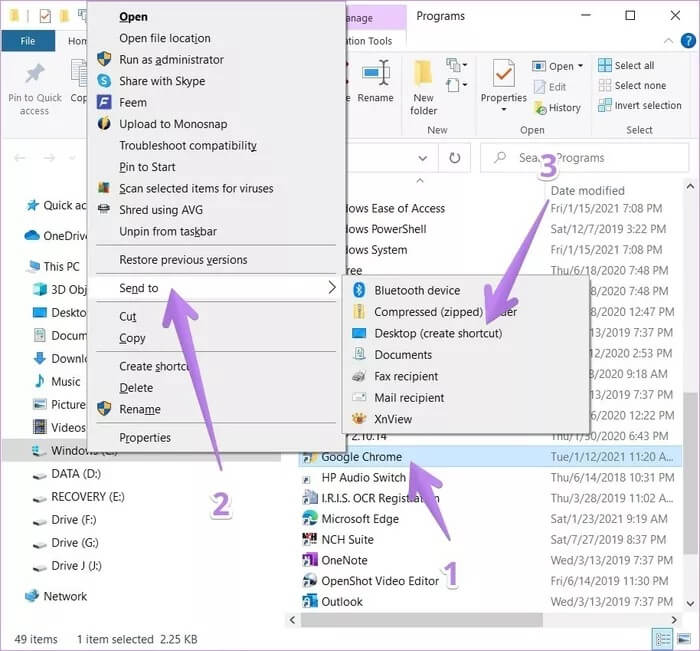Image resolution: width=700 pixels, height=651 pixels.
Task: Click the Compressed zipped folder icon
Action: click(x=359, y=312)
